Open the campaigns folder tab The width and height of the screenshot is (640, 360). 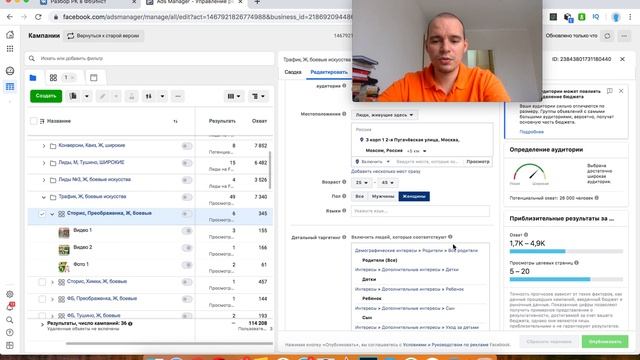pyautogui.click(x=33, y=78)
